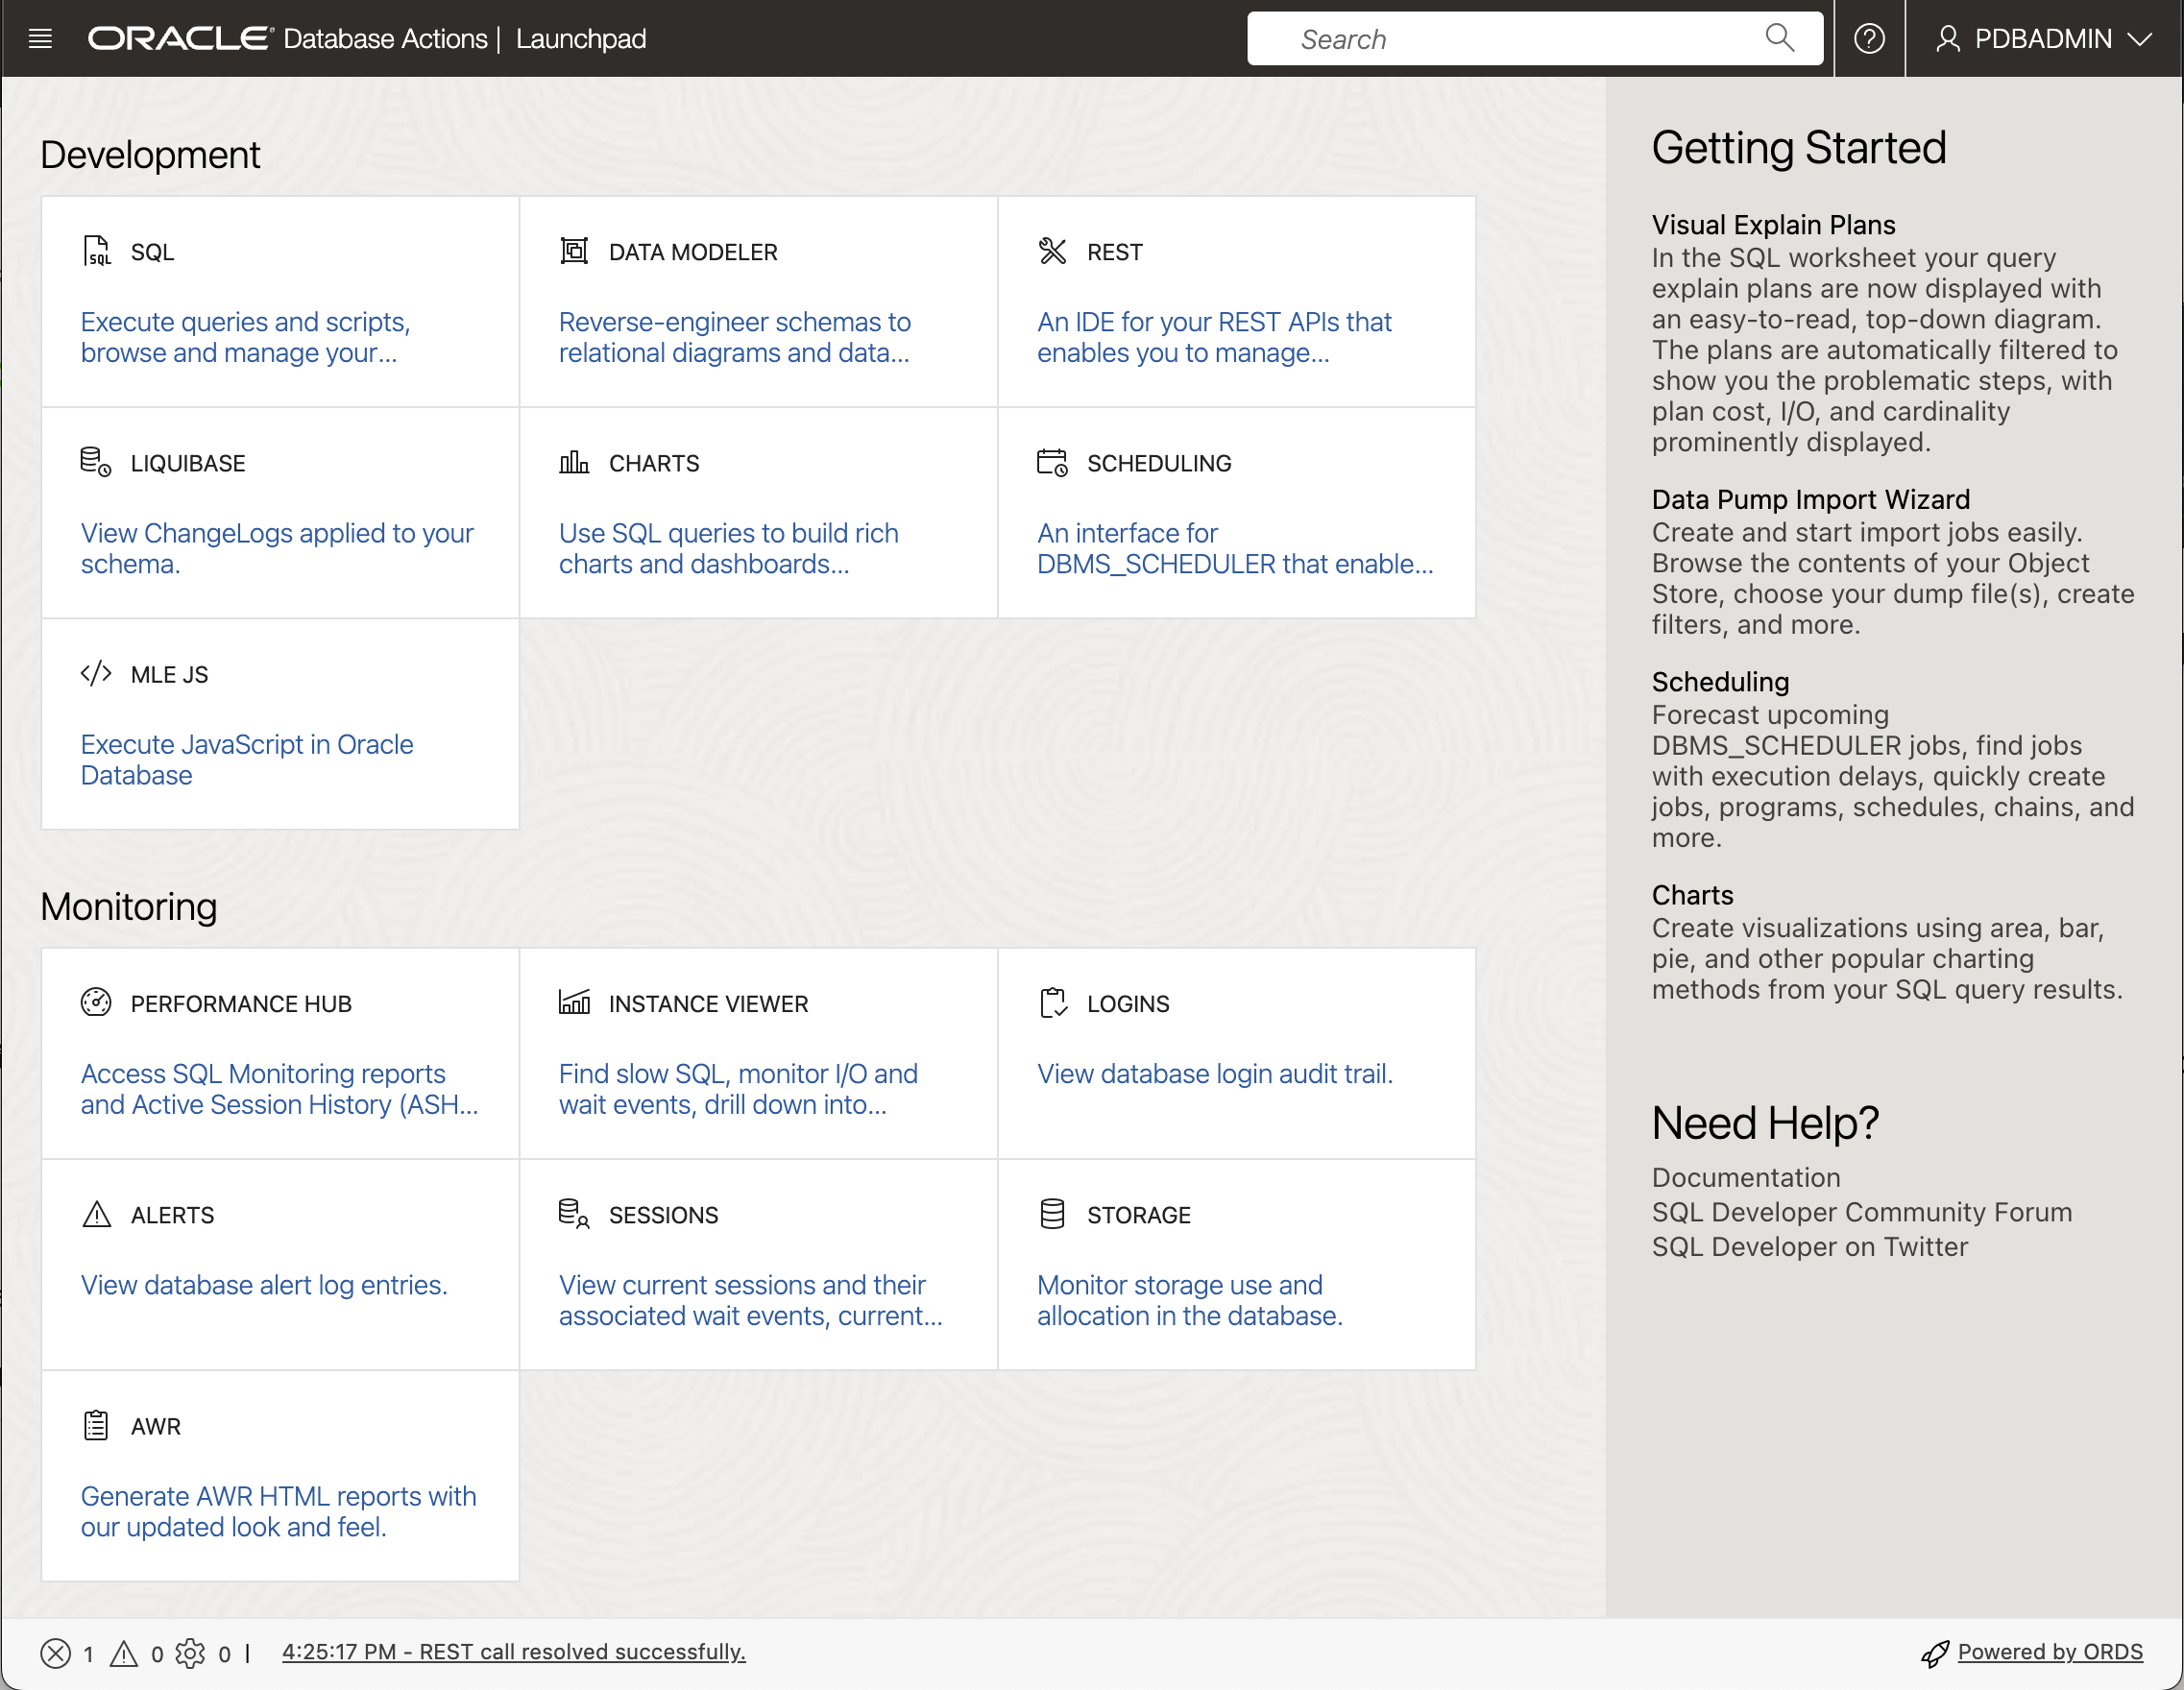Open the navigation hamburger menu
Image resolution: width=2184 pixels, height=1690 pixels.
coord(40,38)
